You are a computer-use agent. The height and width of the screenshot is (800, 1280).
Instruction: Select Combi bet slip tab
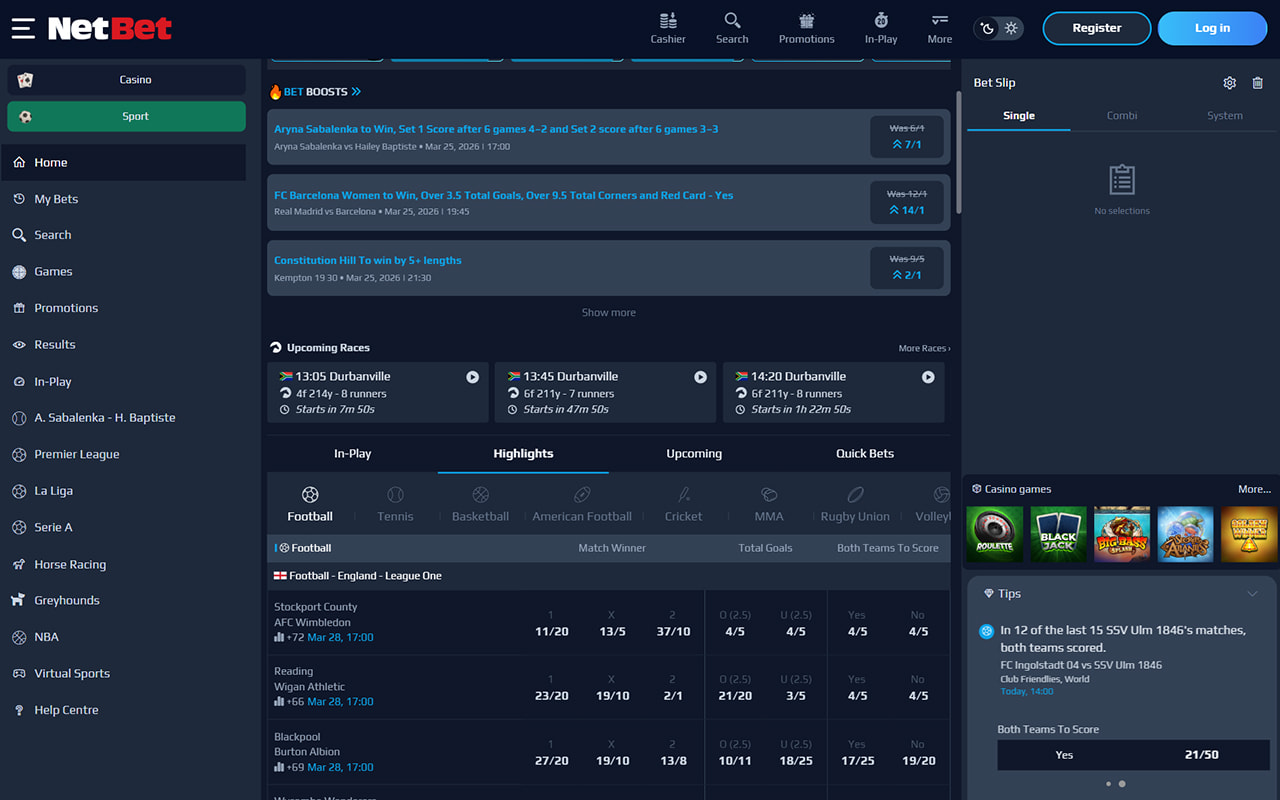point(1122,116)
